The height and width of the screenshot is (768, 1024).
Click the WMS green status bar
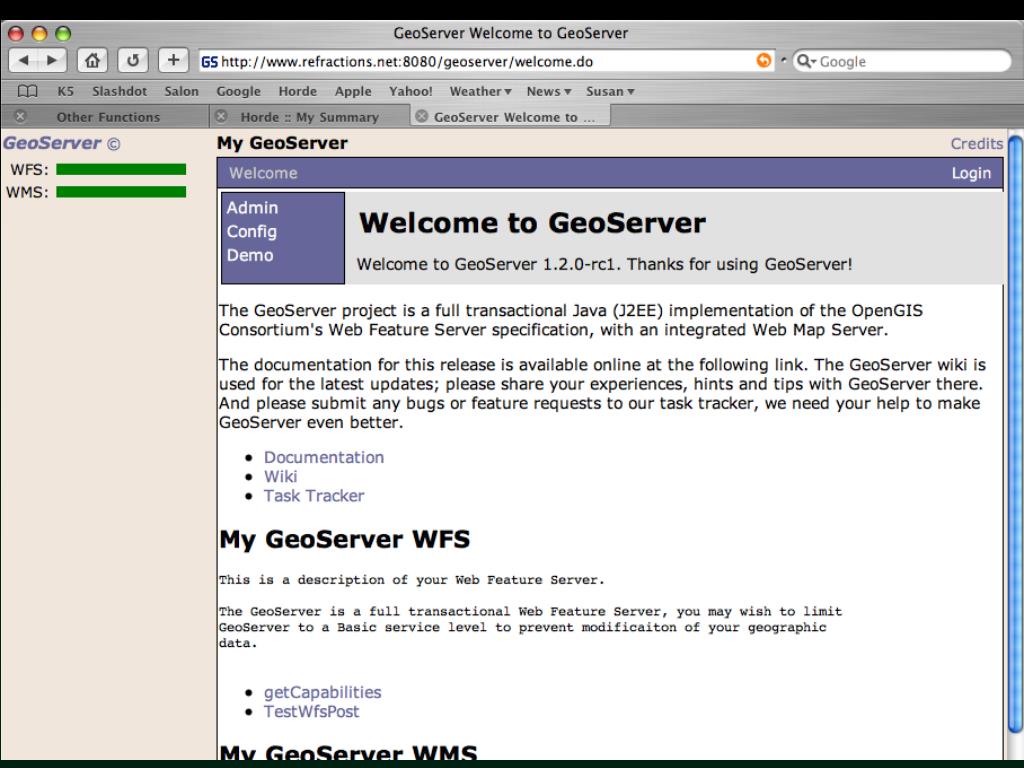[121, 192]
